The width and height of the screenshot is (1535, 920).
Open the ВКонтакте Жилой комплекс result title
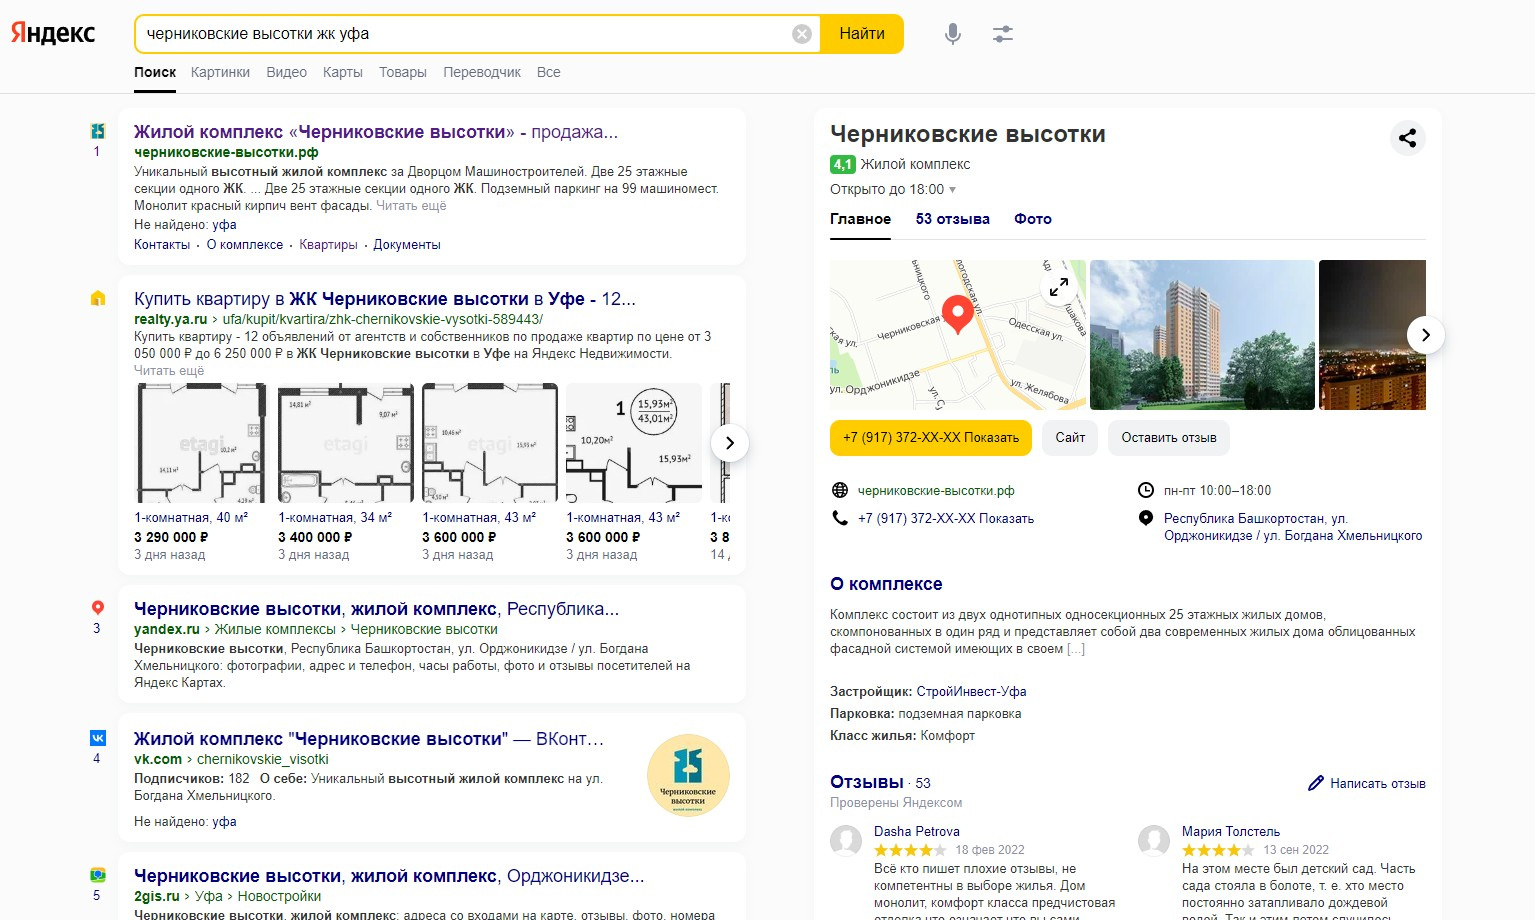(x=369, y=739)
